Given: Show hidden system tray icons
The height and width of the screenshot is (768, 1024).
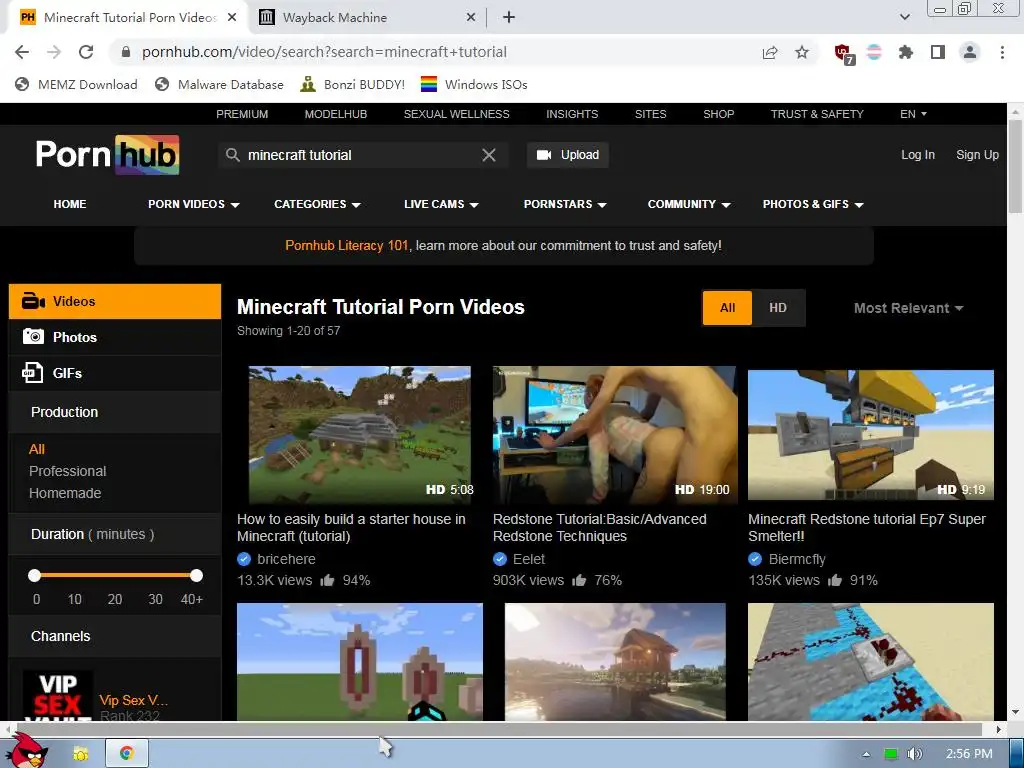Looking at the screenshot, I should click(x=866, y=754).
